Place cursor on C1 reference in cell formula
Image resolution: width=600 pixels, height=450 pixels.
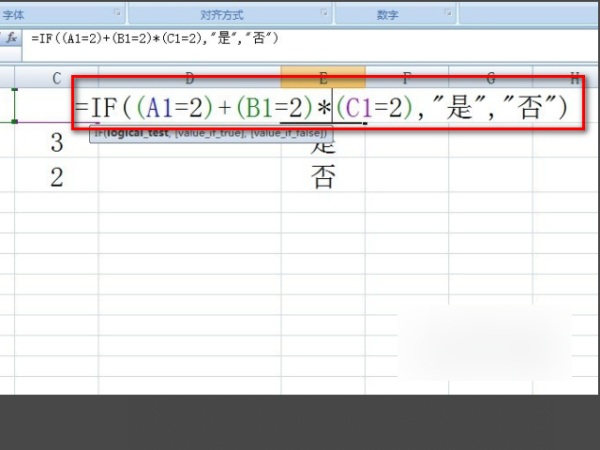pyautogui.click(x=362, y=106)
